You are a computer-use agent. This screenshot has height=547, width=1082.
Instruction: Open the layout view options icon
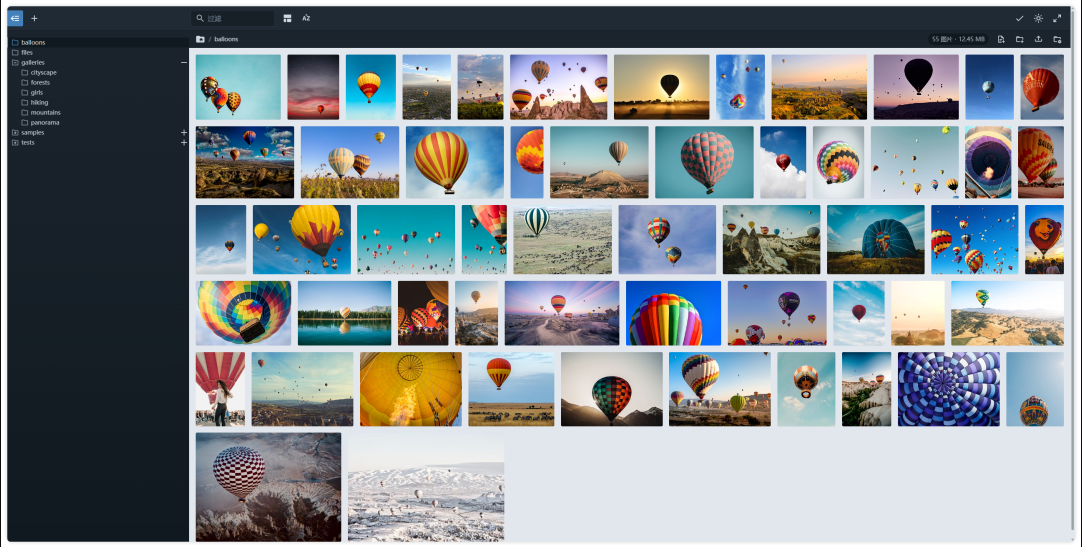click(287, 18)
